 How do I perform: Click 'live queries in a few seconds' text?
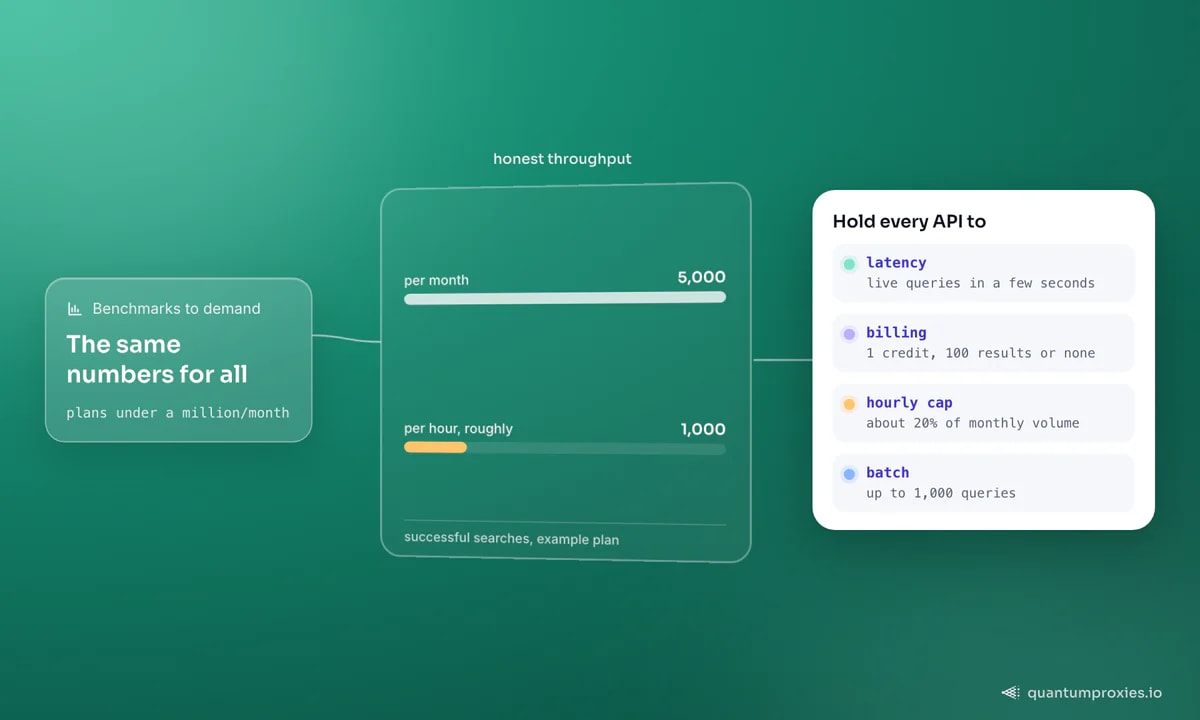980,283
